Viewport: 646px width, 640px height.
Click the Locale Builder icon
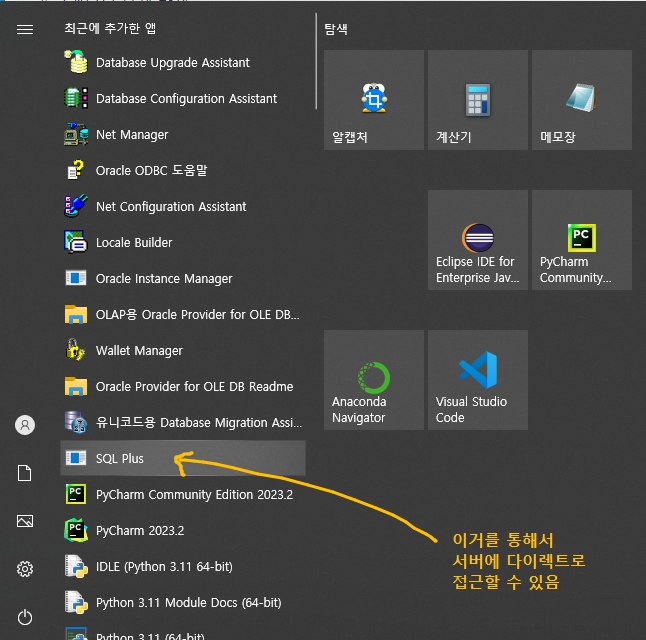tap(76, 242)
